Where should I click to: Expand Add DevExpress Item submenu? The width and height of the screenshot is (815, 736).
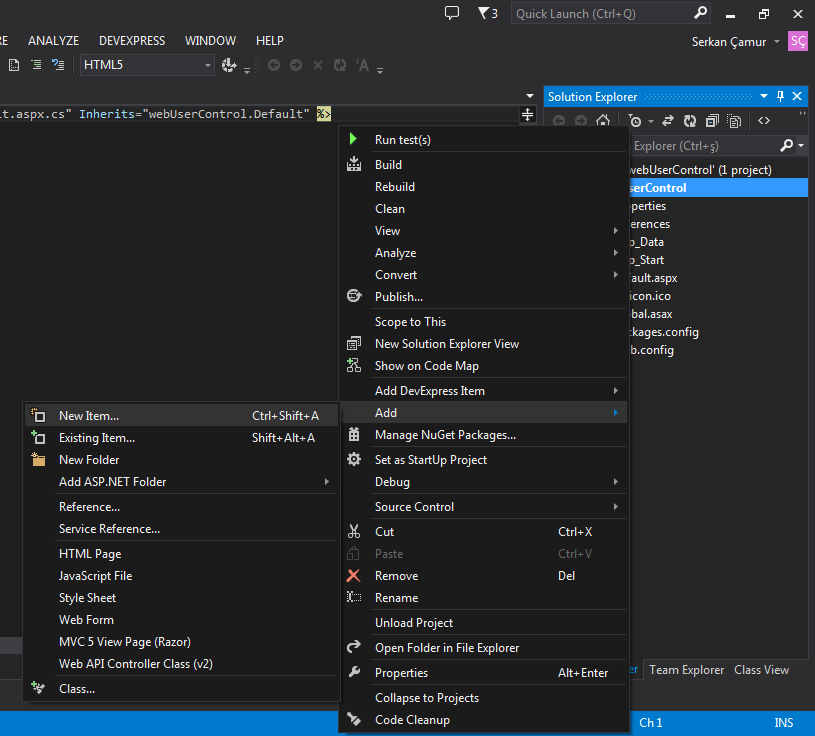click(x=483, y=391)
